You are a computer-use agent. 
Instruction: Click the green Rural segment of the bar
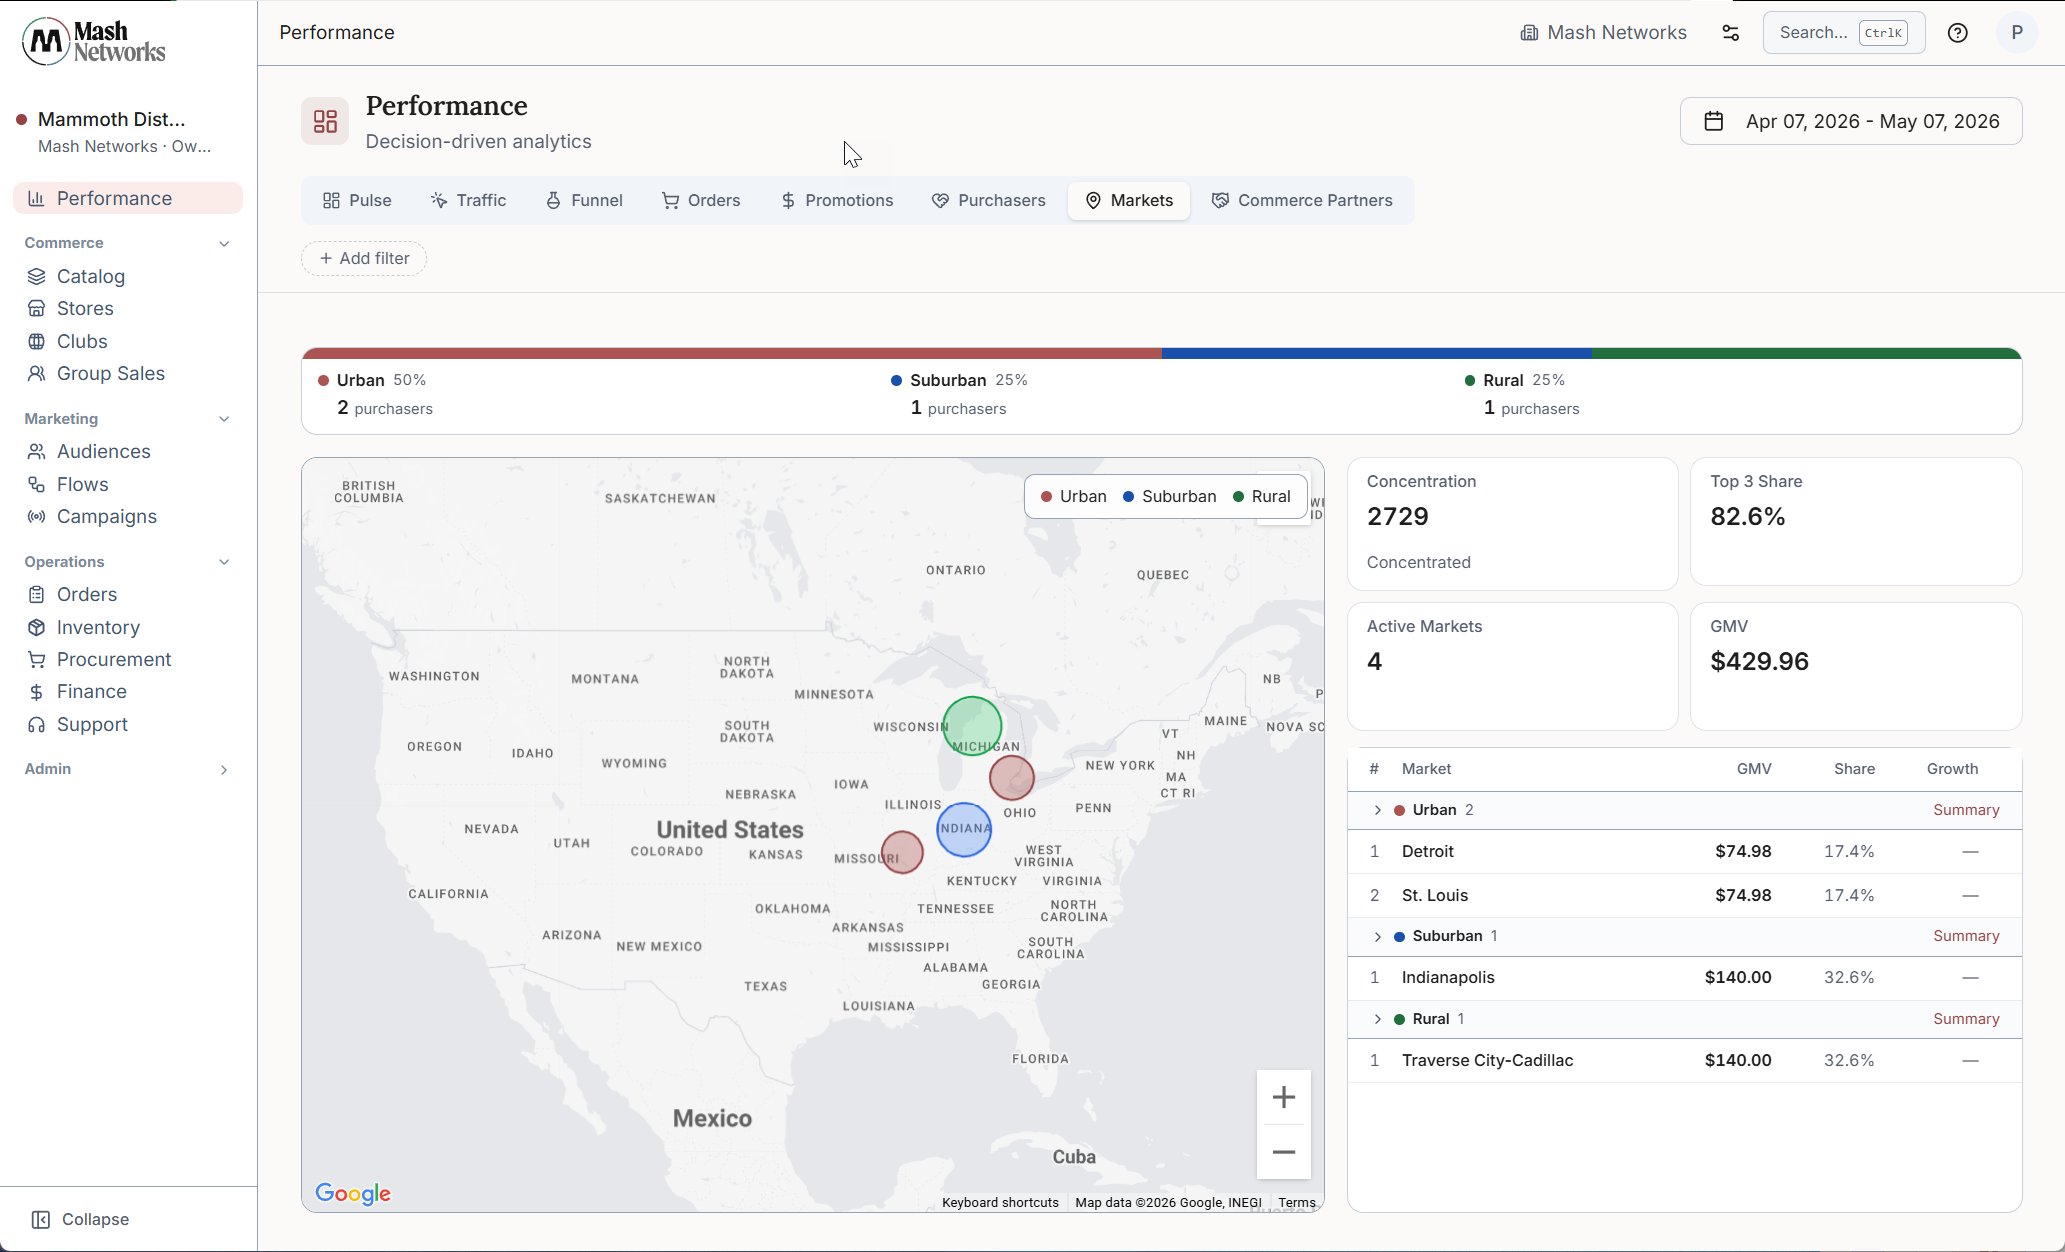click(1807, 353)
